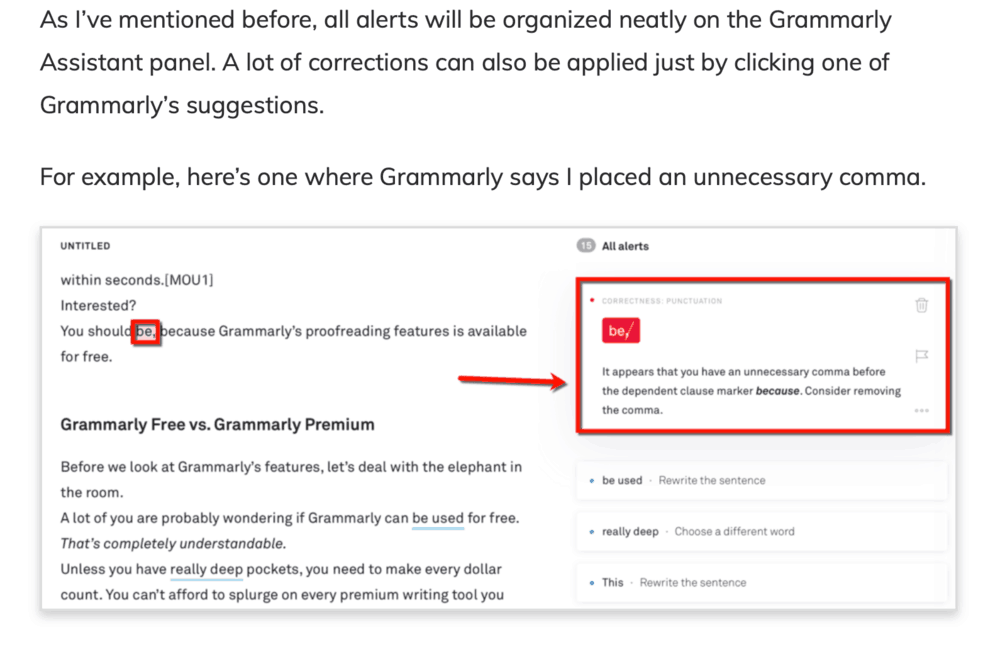Click the "Grammarly Free vs. Grammarly Premium" heading
Image resolution: width=1000 pixels, height=647 pixels.
click(x=217, y=425)
